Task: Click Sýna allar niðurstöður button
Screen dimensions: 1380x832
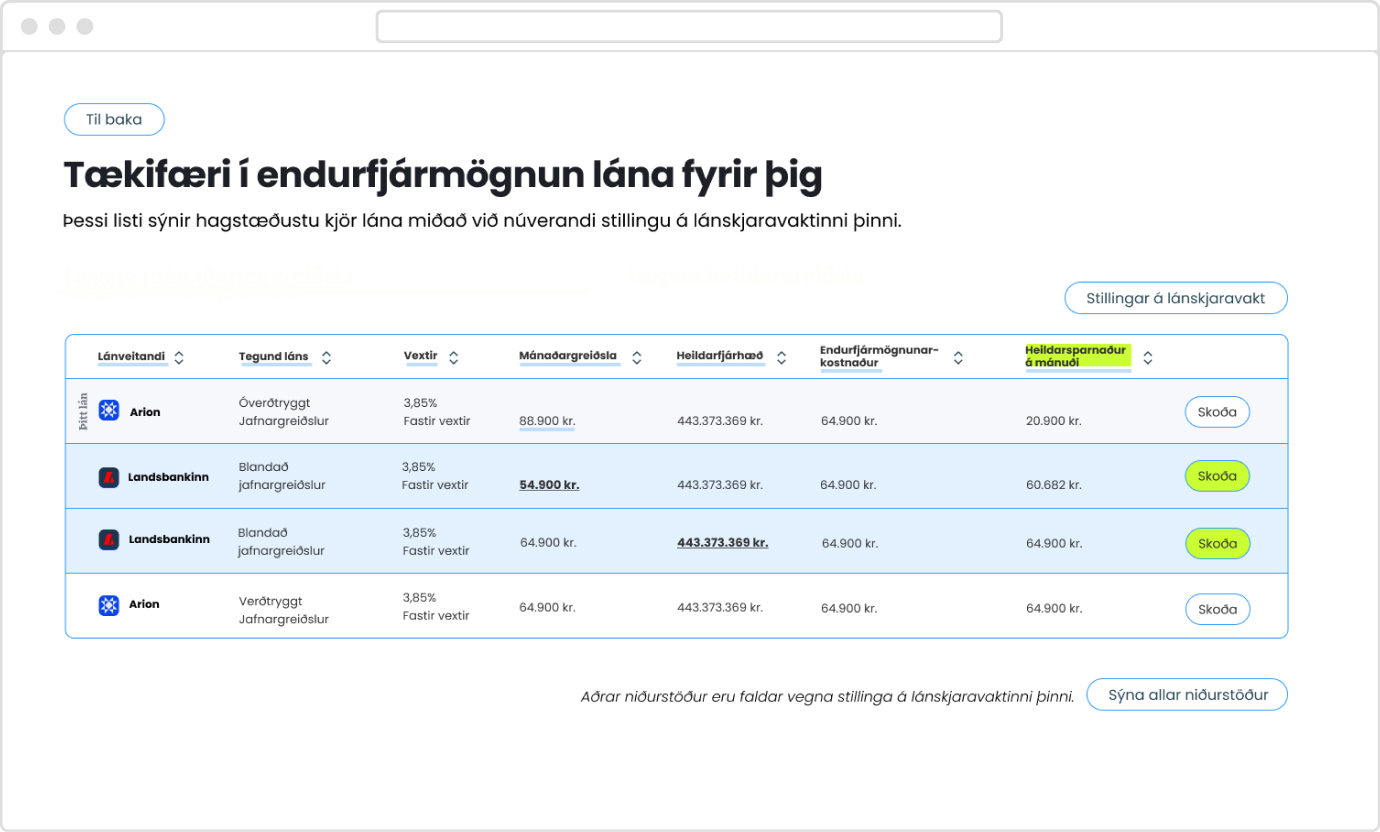Action: tap(1187, 695)
